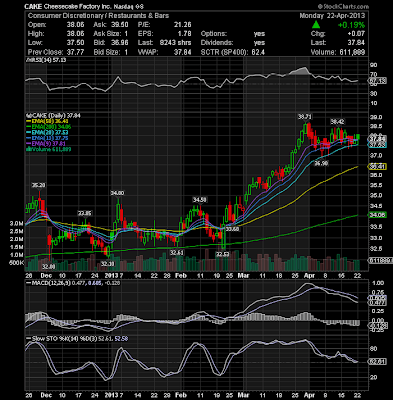This screenshot has height=400, width=393.
Task: Click the Ask Size value
Action: tap(126, 34)
